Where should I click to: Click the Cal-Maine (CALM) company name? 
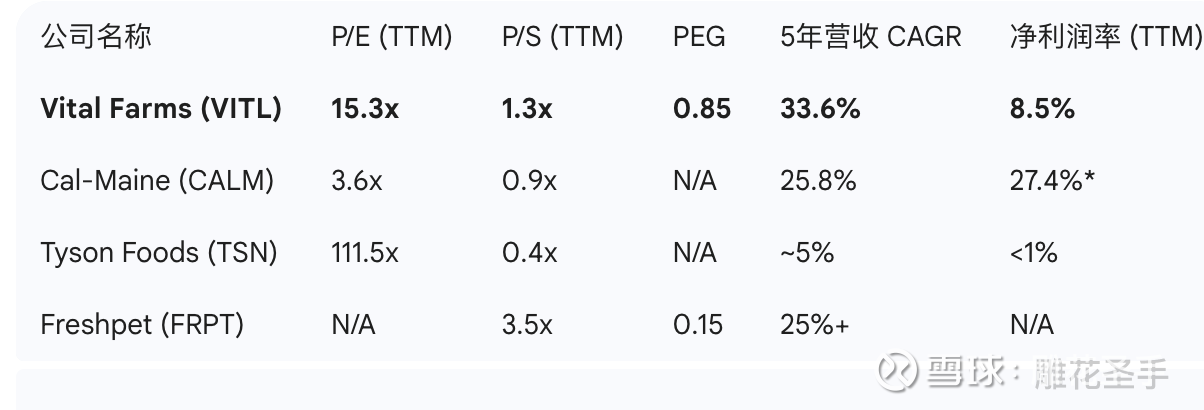[157, 181]
